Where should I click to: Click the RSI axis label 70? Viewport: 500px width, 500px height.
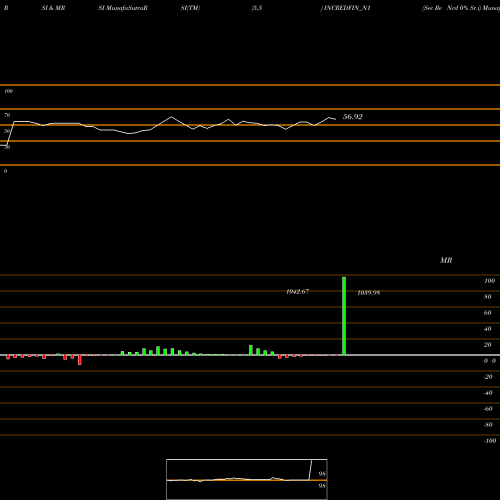(x=7, y=115)
